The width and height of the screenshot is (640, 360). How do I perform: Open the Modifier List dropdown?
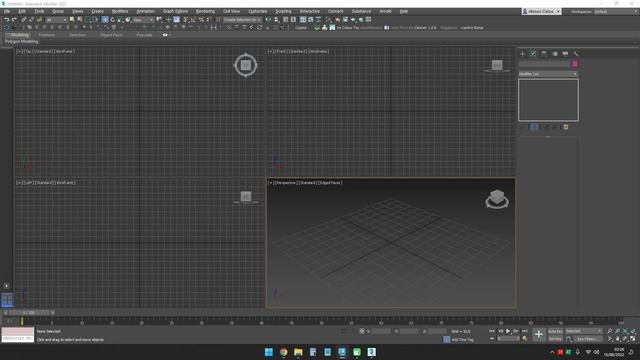tap(548, 74)
